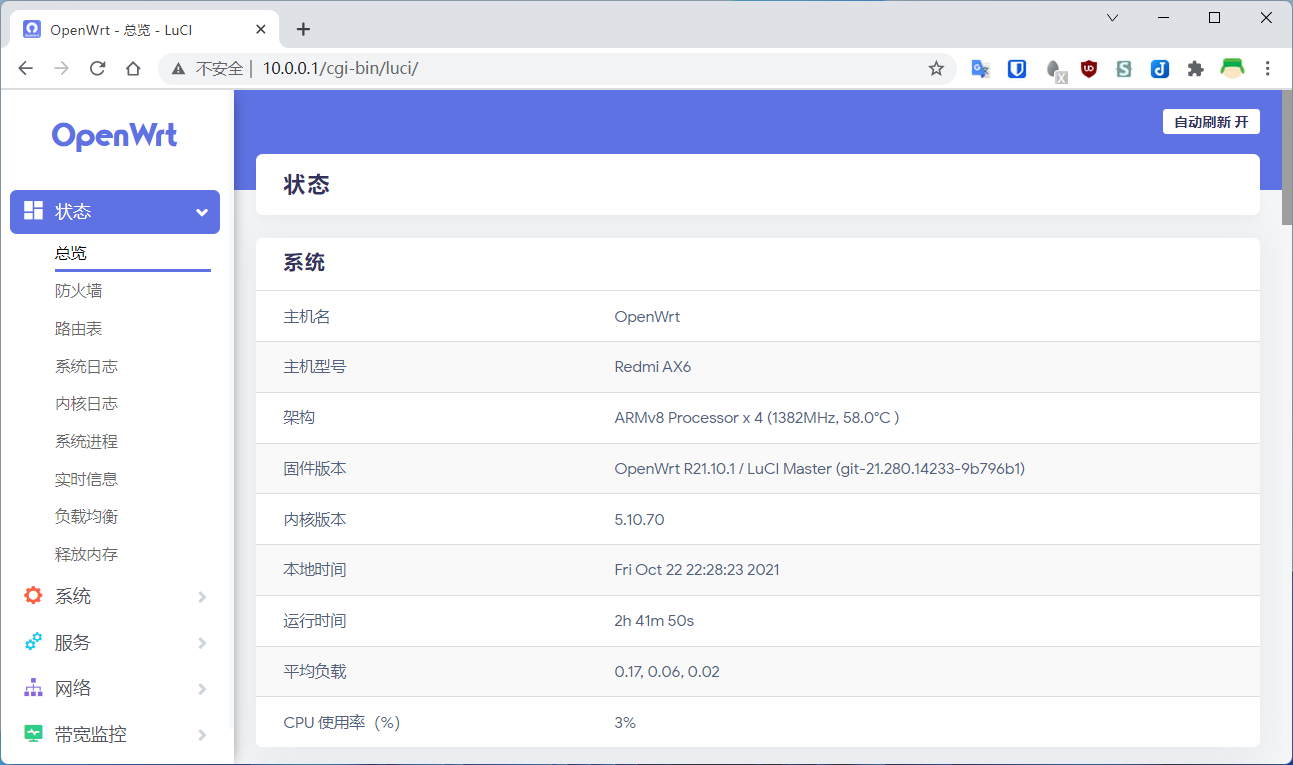The width and height of the screenshot is (1293, 765).
Task: Open the Chrome extensions puzzle icon
Action: tap(1195, 69)
